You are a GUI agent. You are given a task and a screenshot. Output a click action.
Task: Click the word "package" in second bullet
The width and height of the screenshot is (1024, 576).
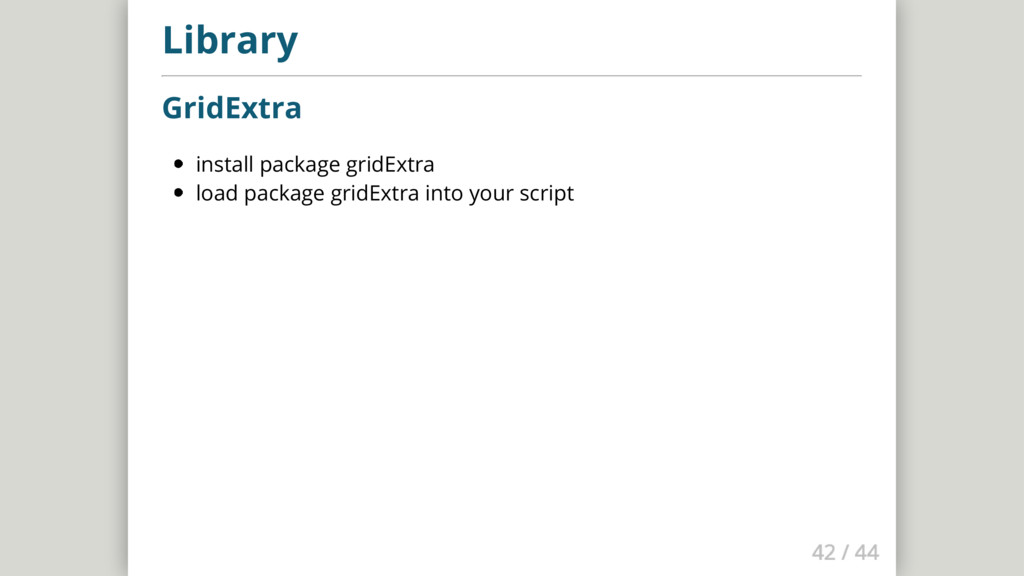(284, 194)
